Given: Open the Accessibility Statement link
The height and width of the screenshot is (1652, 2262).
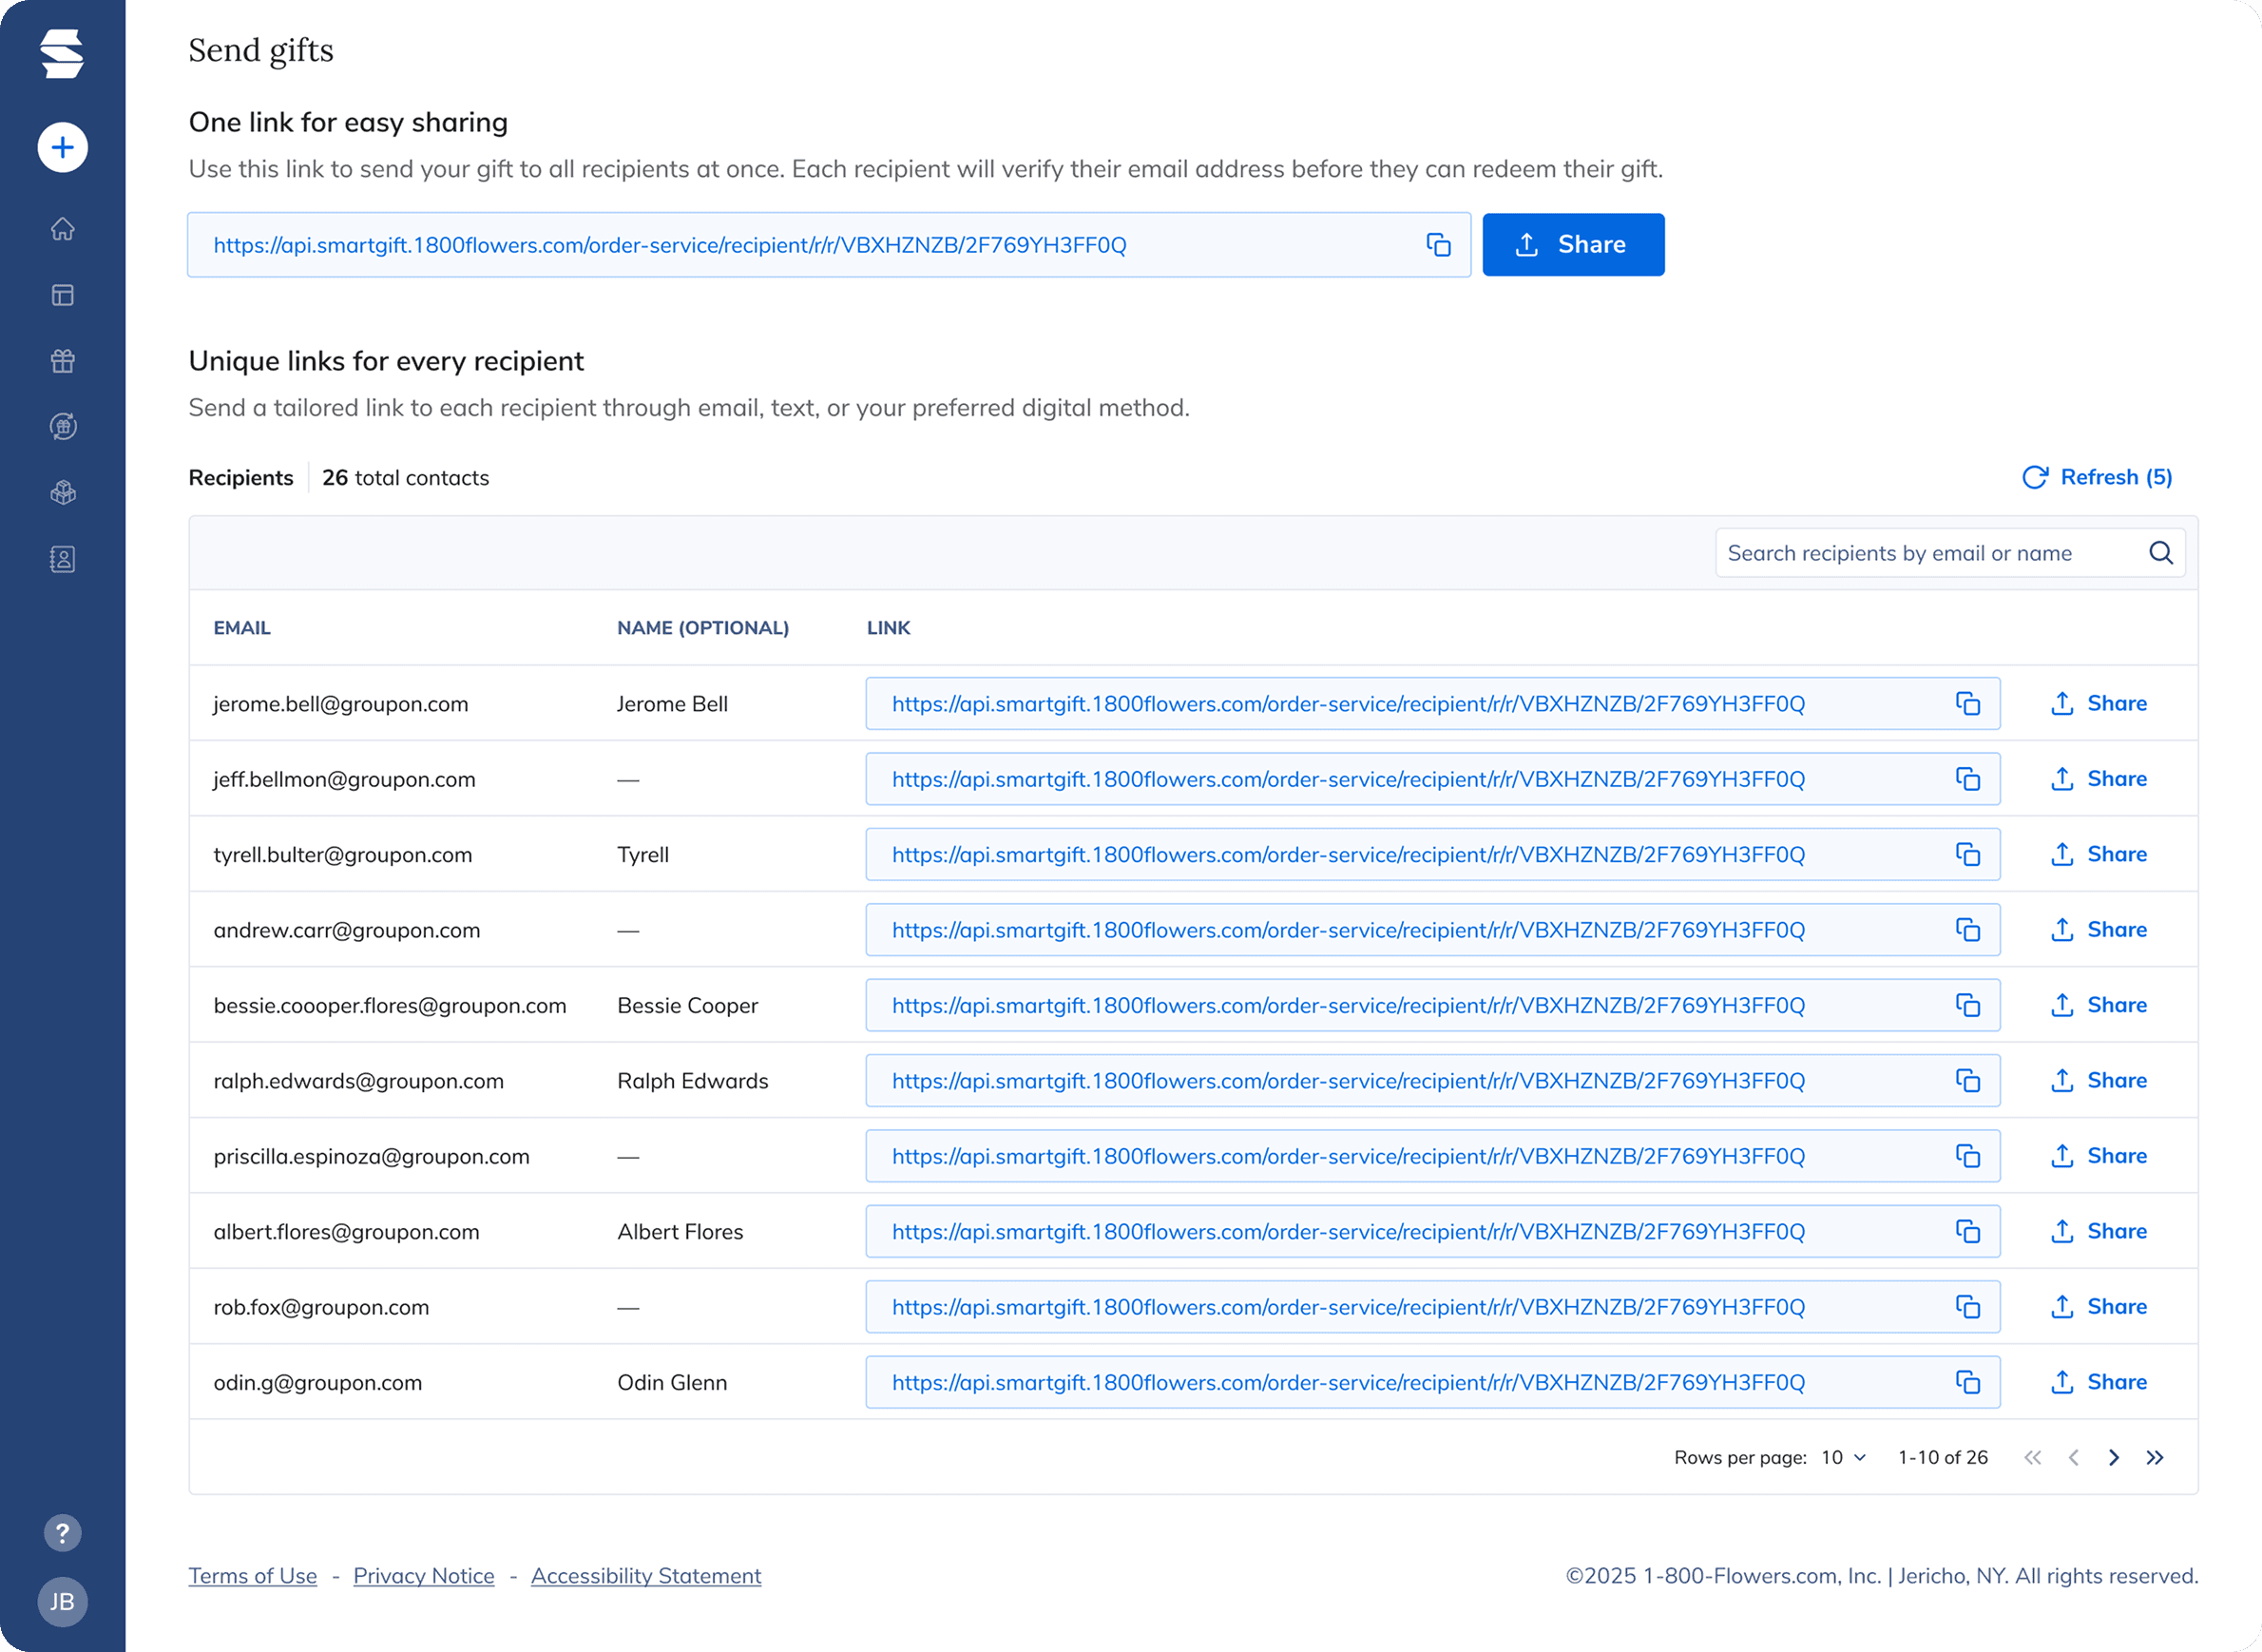Looking at the screenshot, I should tap(645, 1576).
